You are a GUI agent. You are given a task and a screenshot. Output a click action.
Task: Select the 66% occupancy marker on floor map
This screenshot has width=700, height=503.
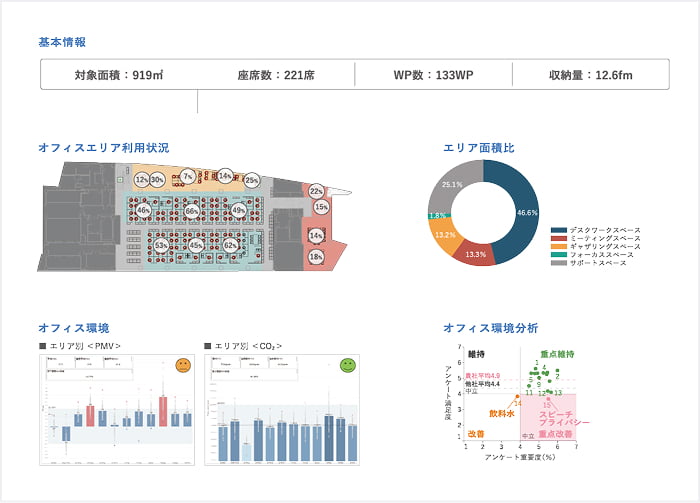point(191,212)
